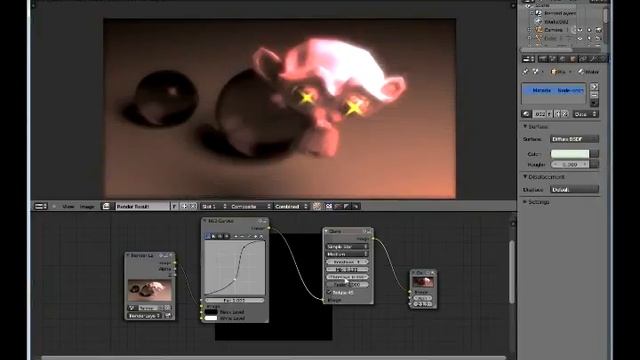The width and height of the screenshot is (640, 360).
Task: Open the properties editor type selector
Action: (x=529, y=59)
